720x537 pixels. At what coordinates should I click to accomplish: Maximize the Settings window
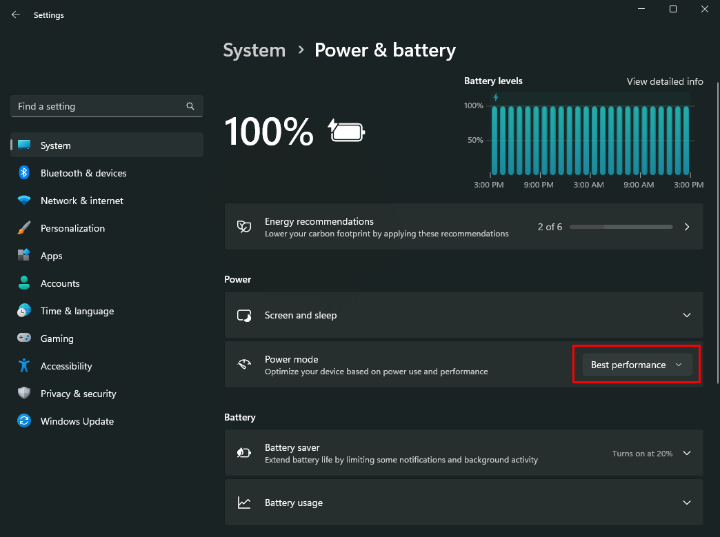point(673,9)
